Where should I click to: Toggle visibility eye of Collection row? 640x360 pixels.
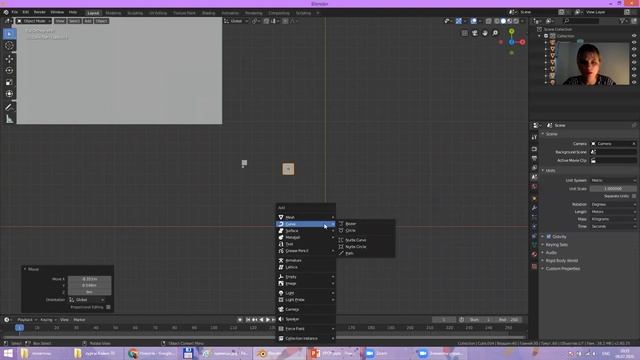(x=634, y=36)
